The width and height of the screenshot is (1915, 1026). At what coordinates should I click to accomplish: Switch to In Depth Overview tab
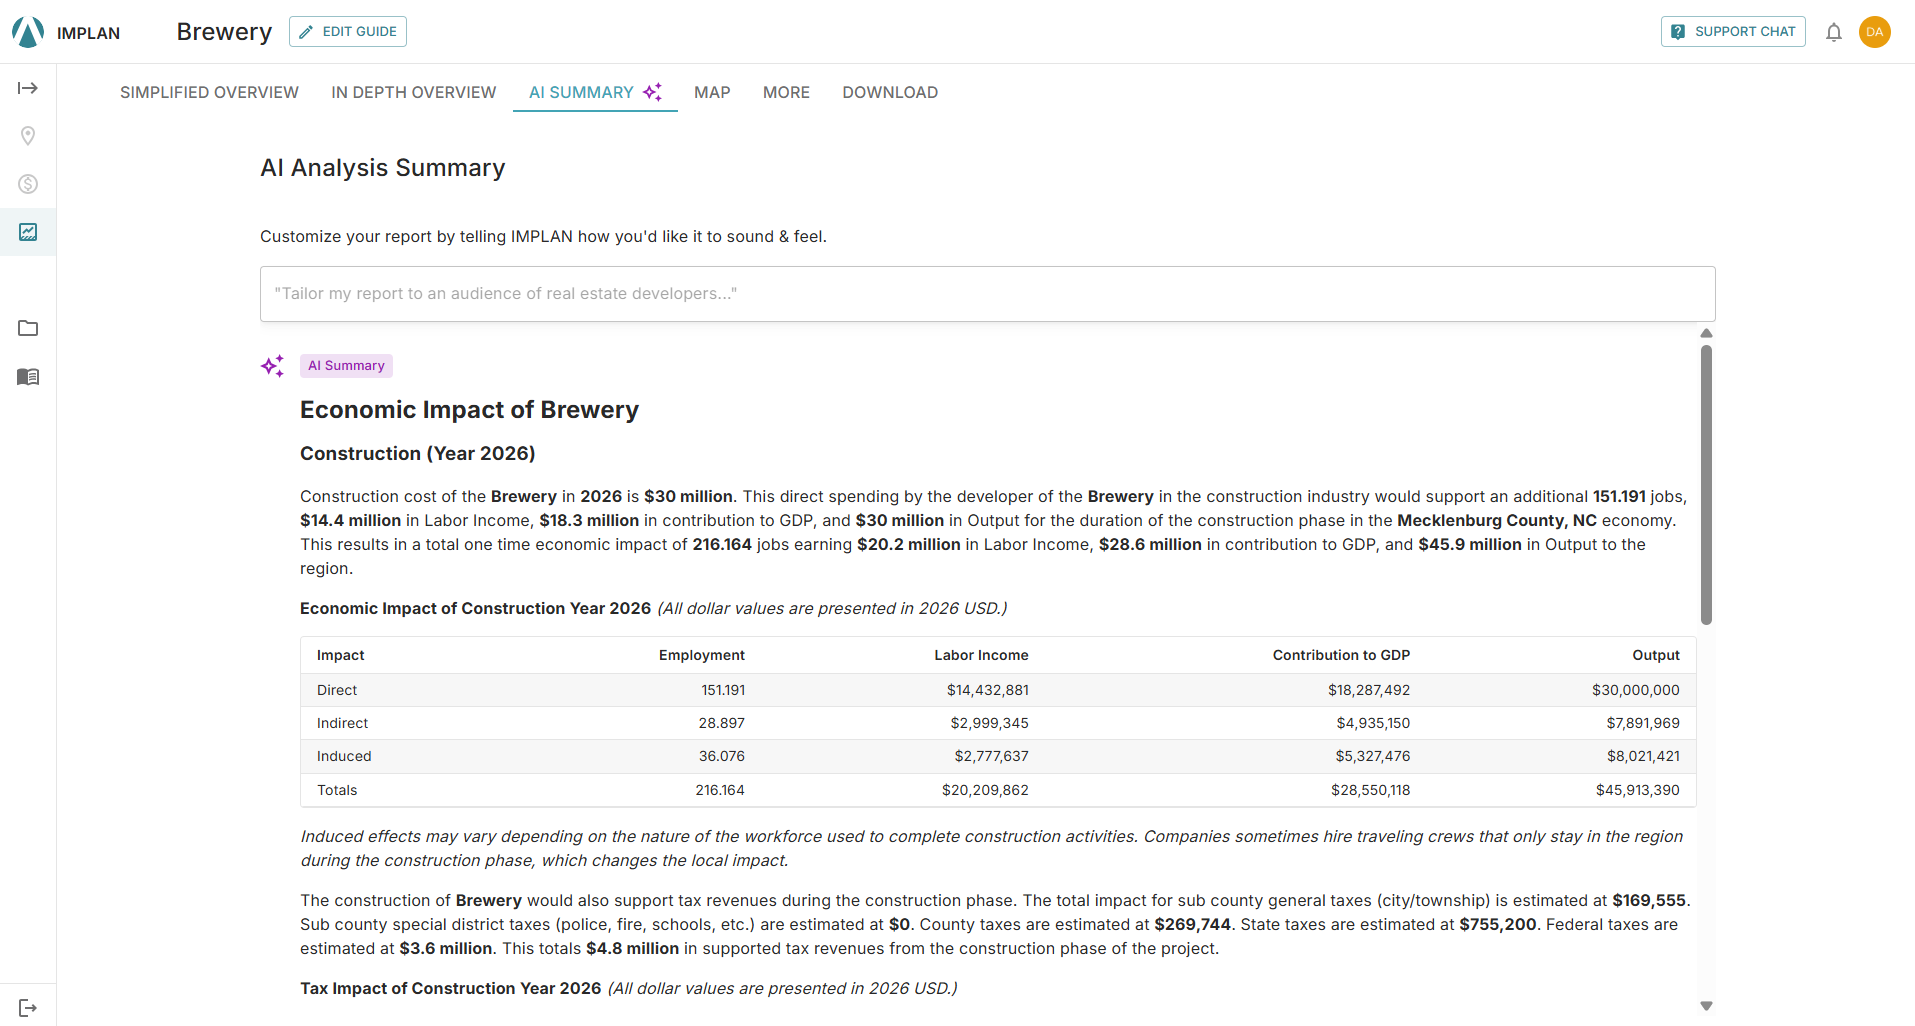pos(414,92)
